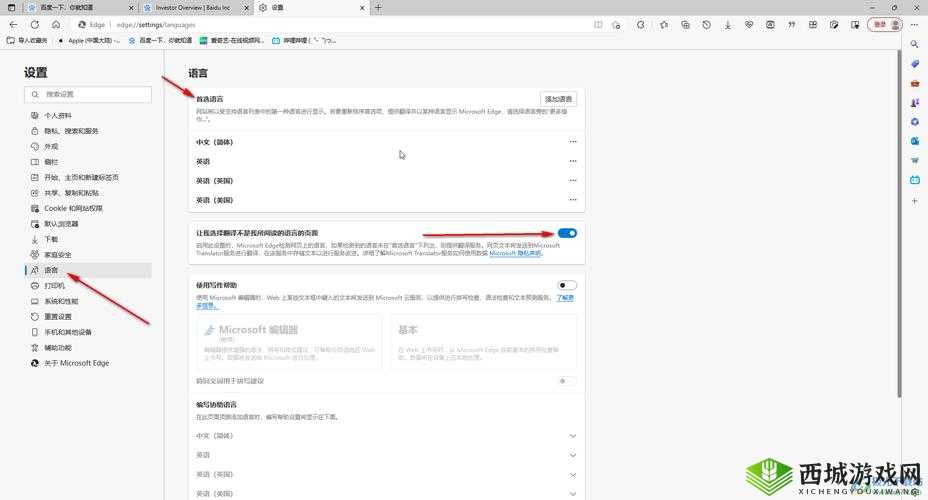928x500 pixels.
Task: Click the 登录 profile sign-in button
Action: click(x=878, y=24)
